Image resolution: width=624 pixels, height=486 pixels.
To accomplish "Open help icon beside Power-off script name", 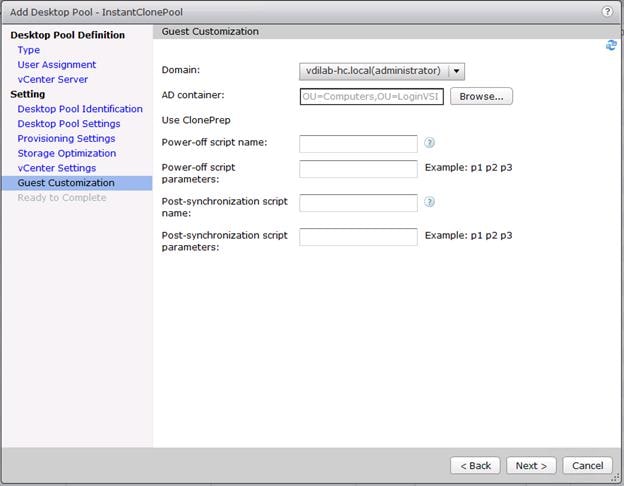I will click(429, 142).
